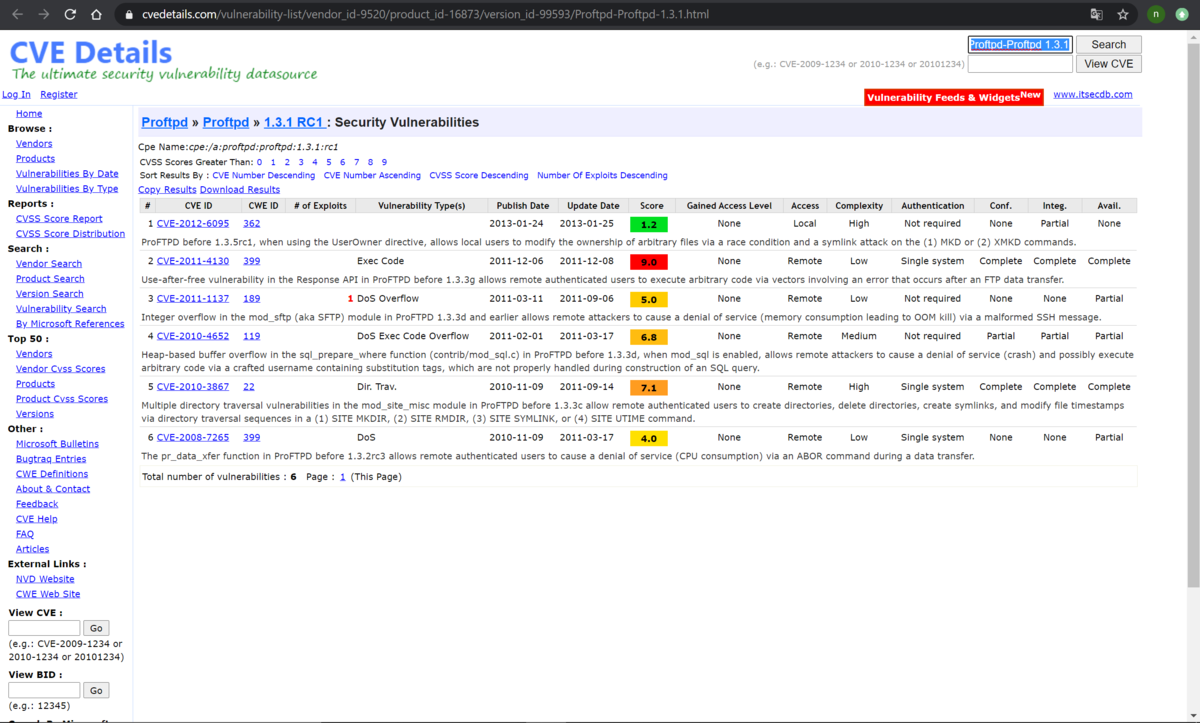
Task: Open Bugtraq Entries link
Action: [x=51, y=459]
